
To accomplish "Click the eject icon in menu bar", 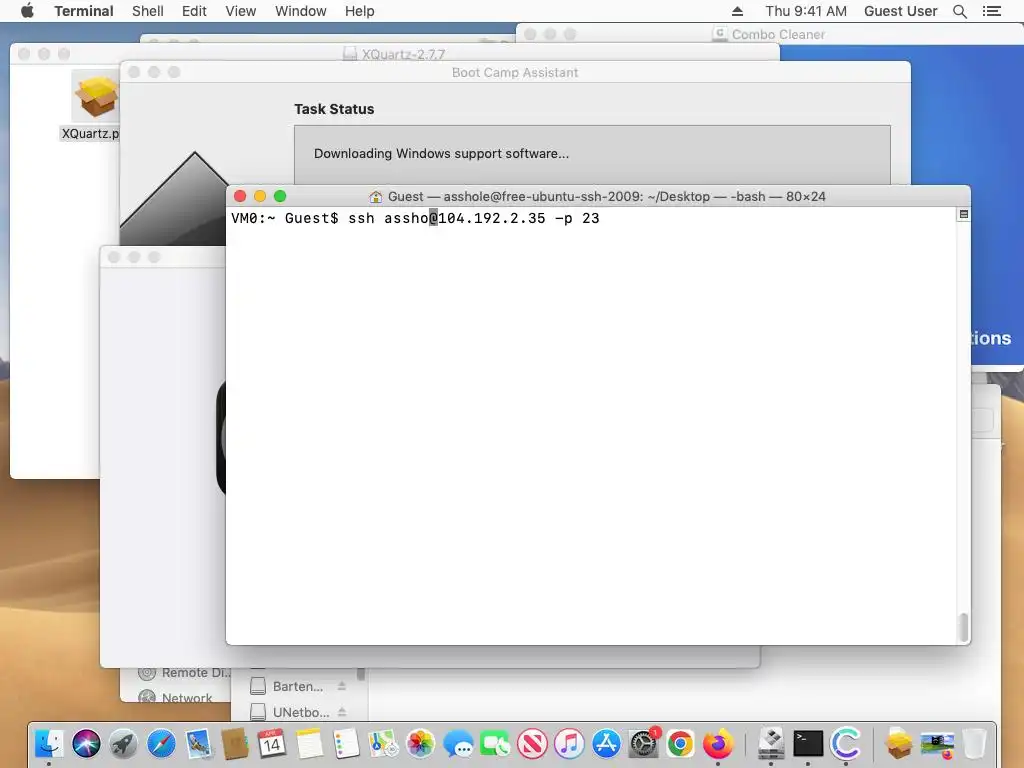I will [737, 11].
